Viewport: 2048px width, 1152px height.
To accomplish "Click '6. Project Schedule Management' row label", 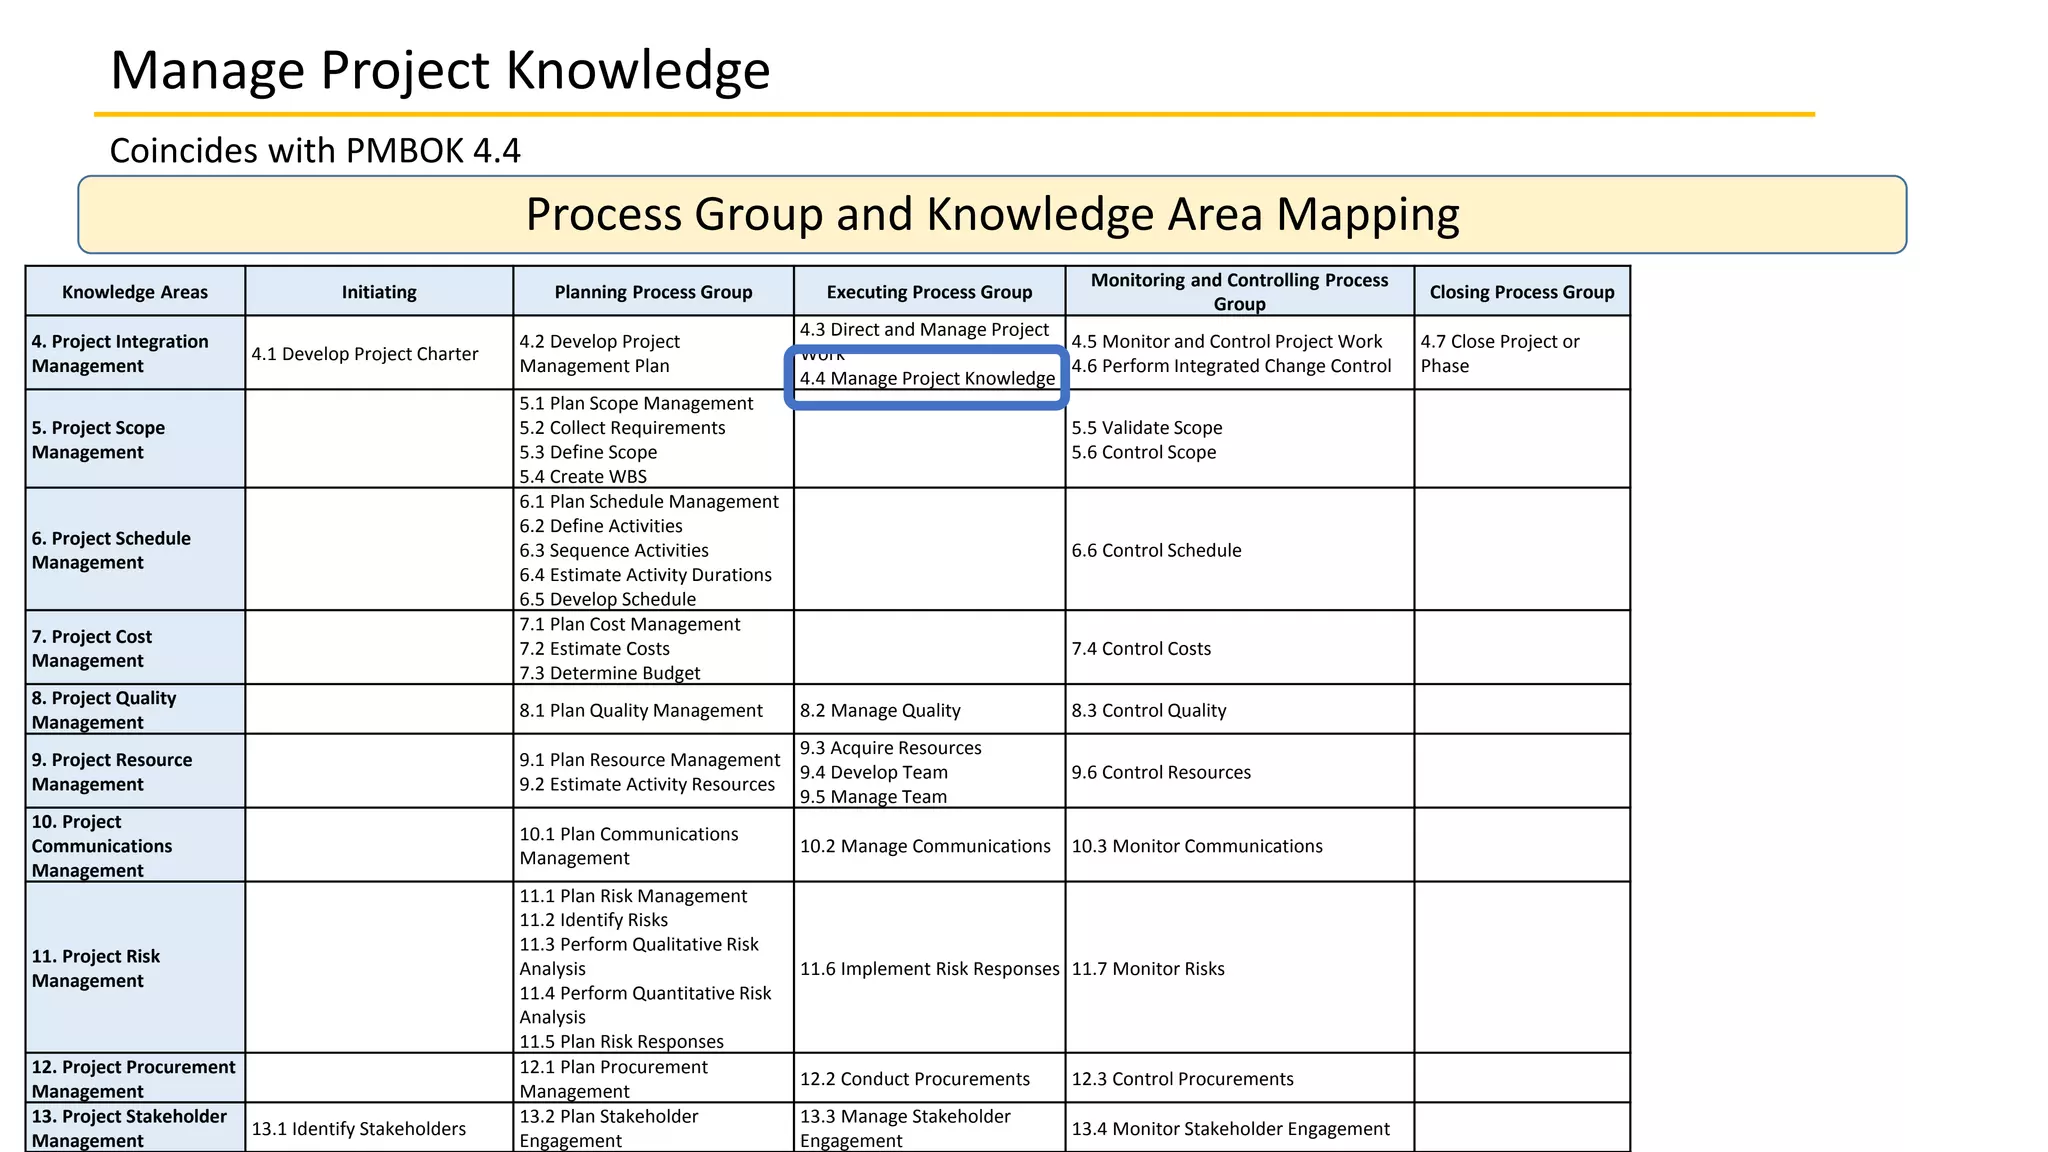I will [x=135, y=550].
